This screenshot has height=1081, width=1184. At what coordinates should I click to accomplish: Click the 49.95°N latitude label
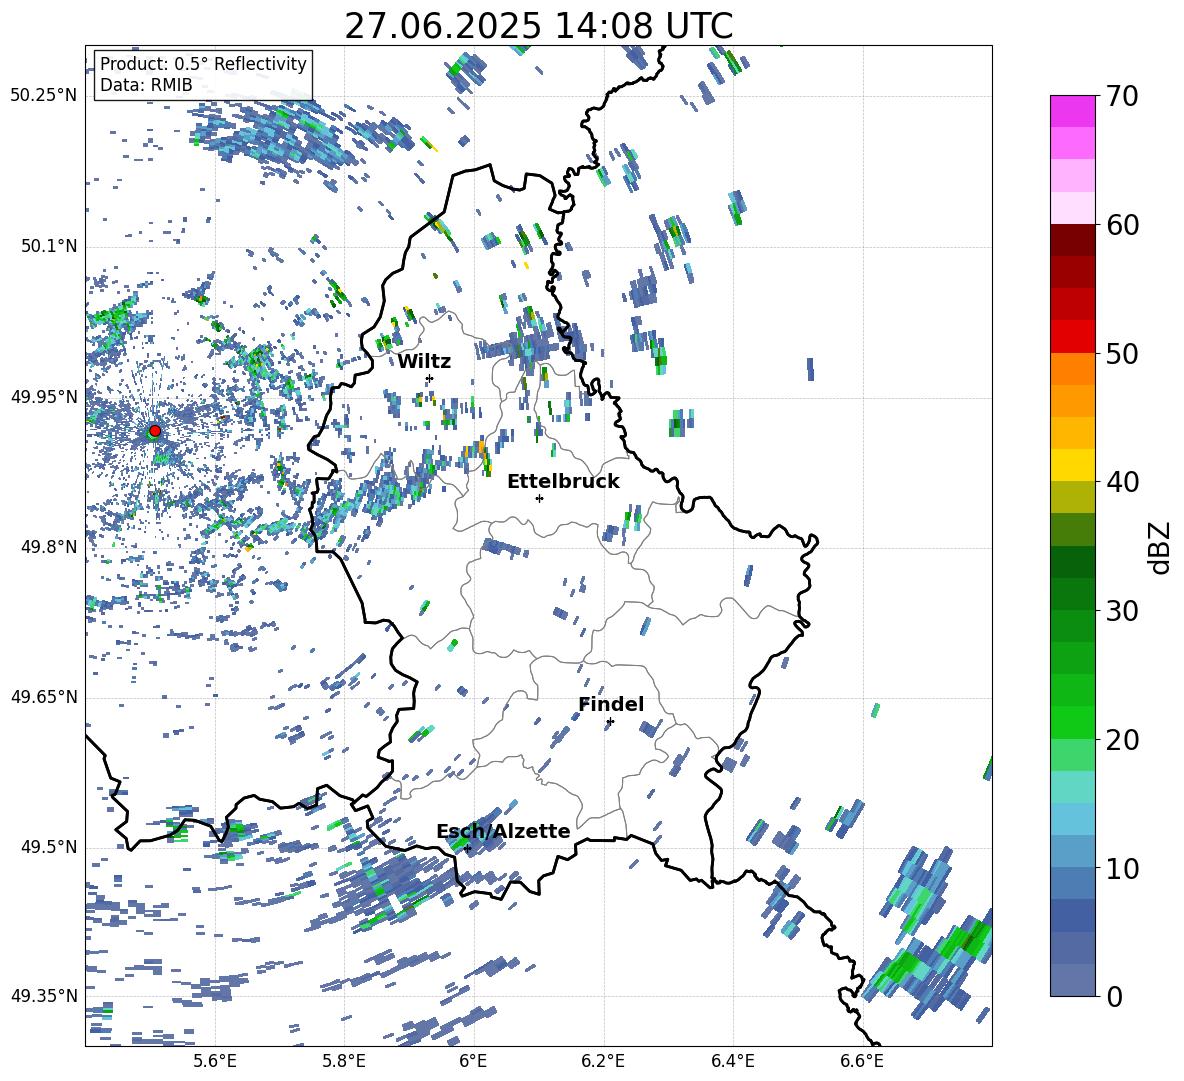44,396
